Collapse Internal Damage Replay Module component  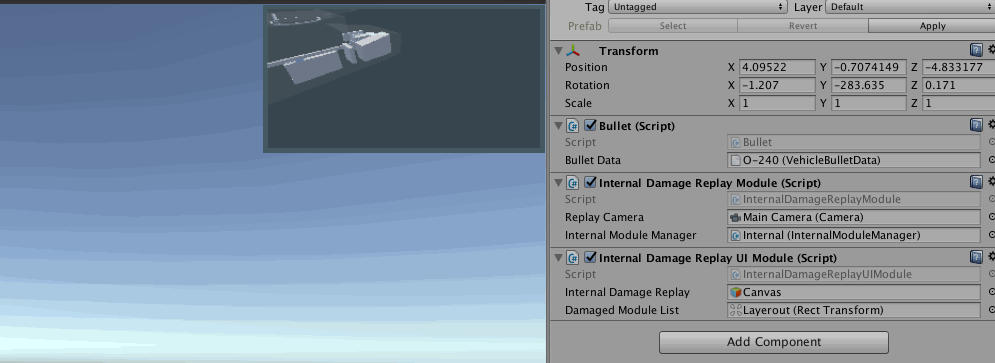coord(558,183)
